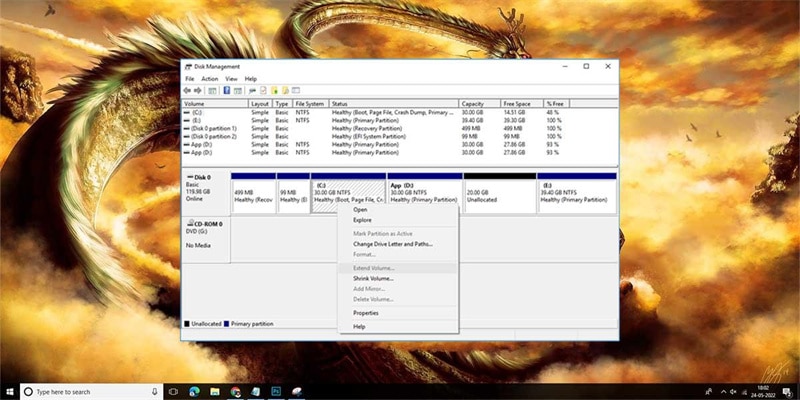Select the (E:) 39.40 GB partition block
Screen dimensions: 800x400
click(x=577, y=193)
